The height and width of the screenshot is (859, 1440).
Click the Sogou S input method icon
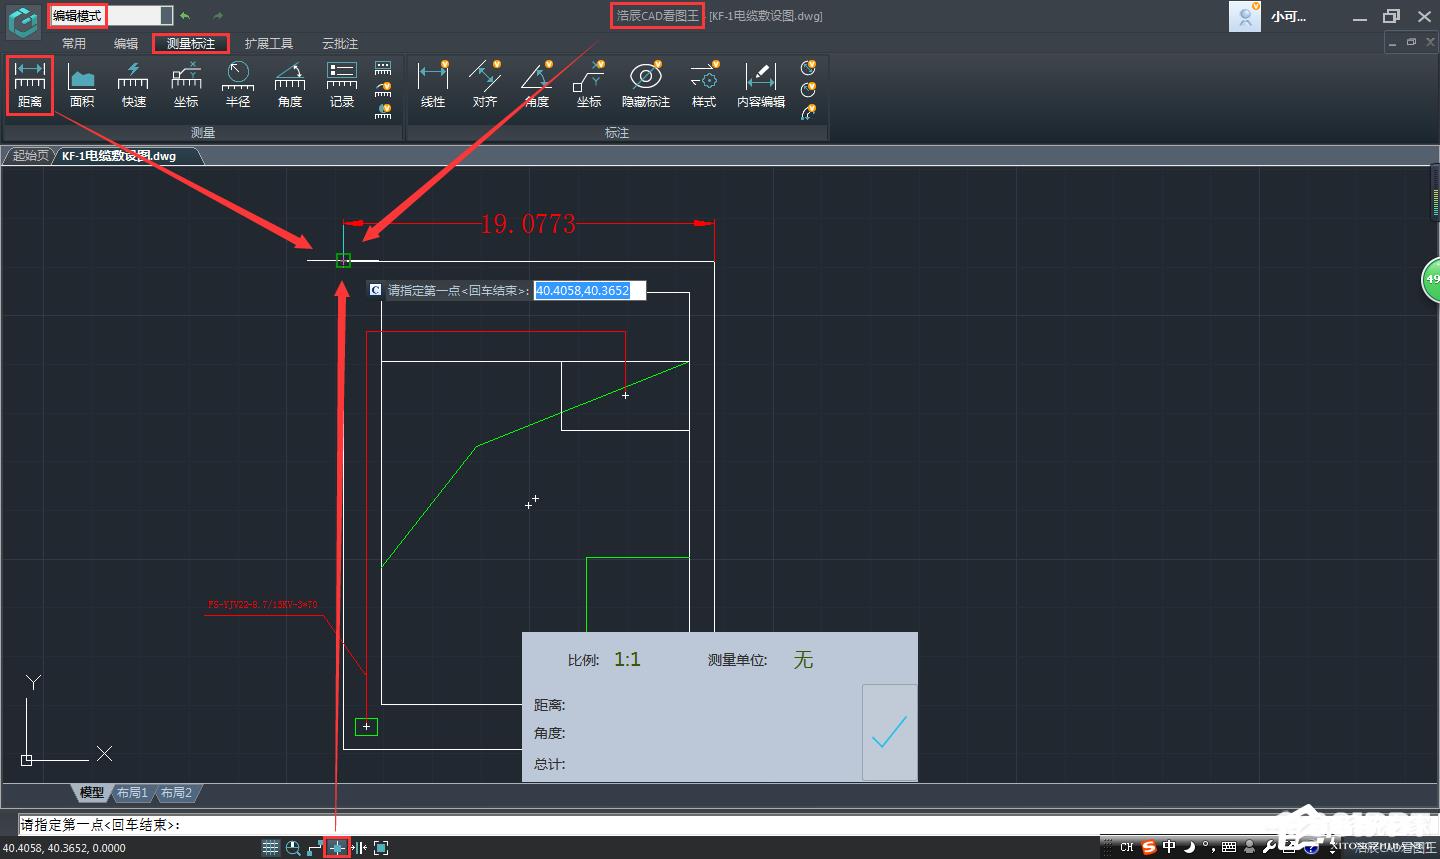click(x=1149, y=847)
